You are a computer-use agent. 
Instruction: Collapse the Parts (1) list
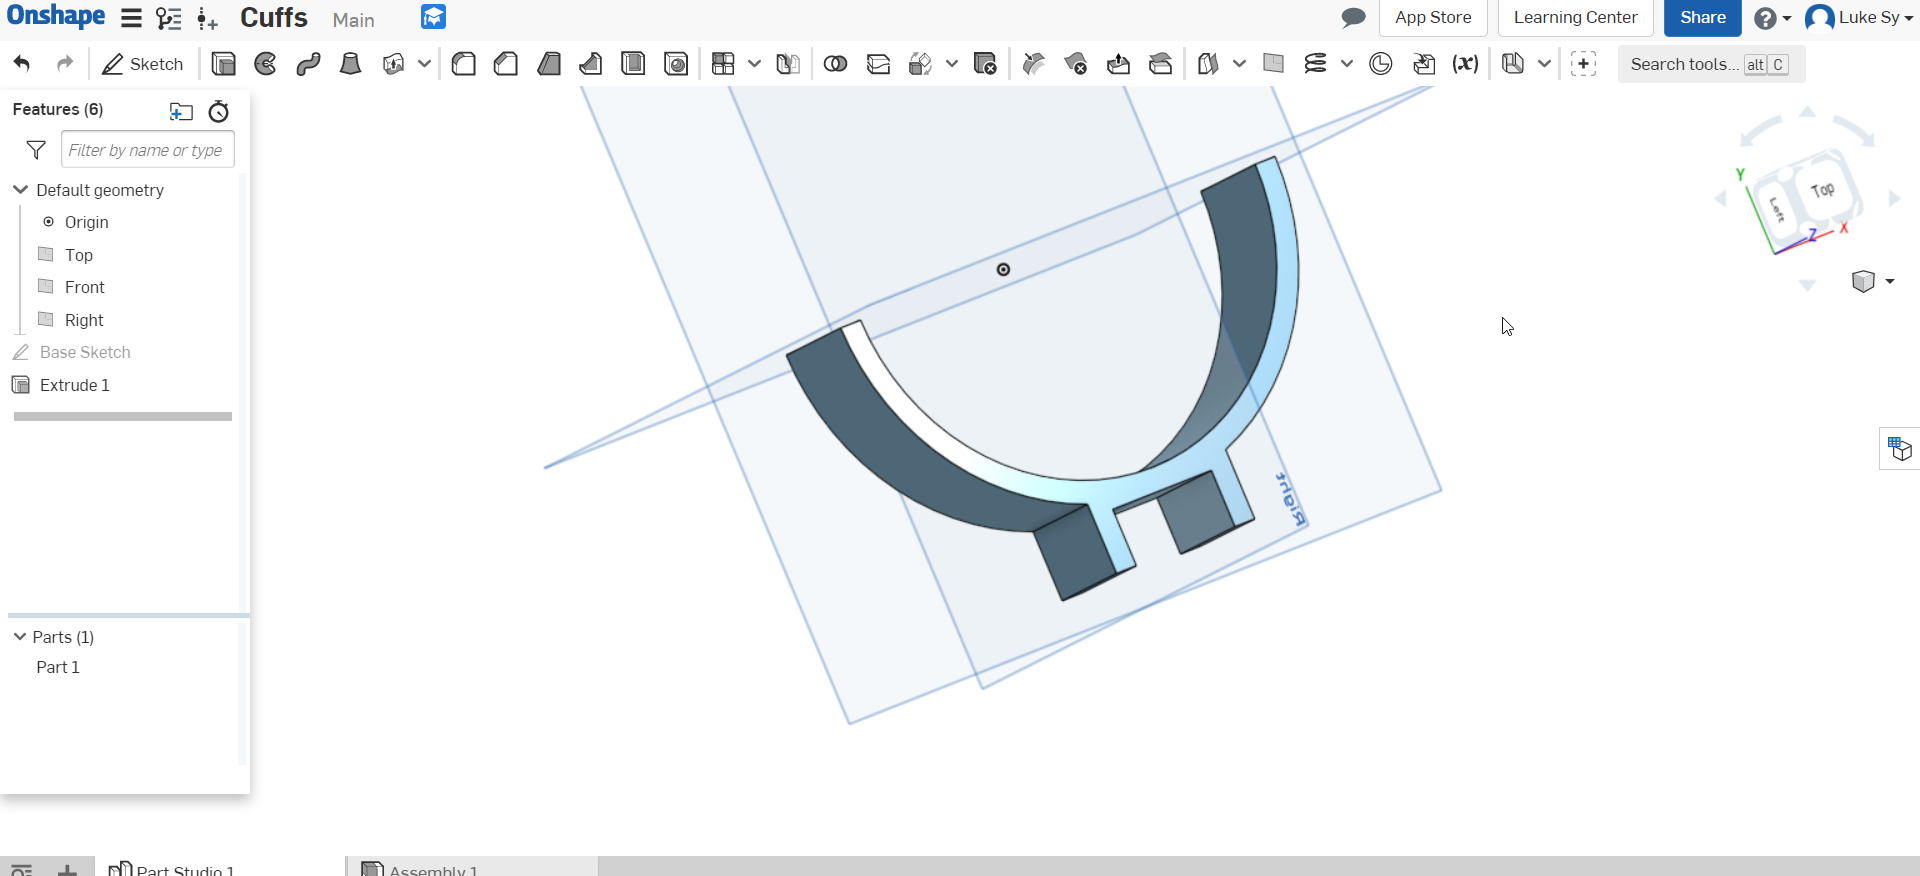point(20,637)
